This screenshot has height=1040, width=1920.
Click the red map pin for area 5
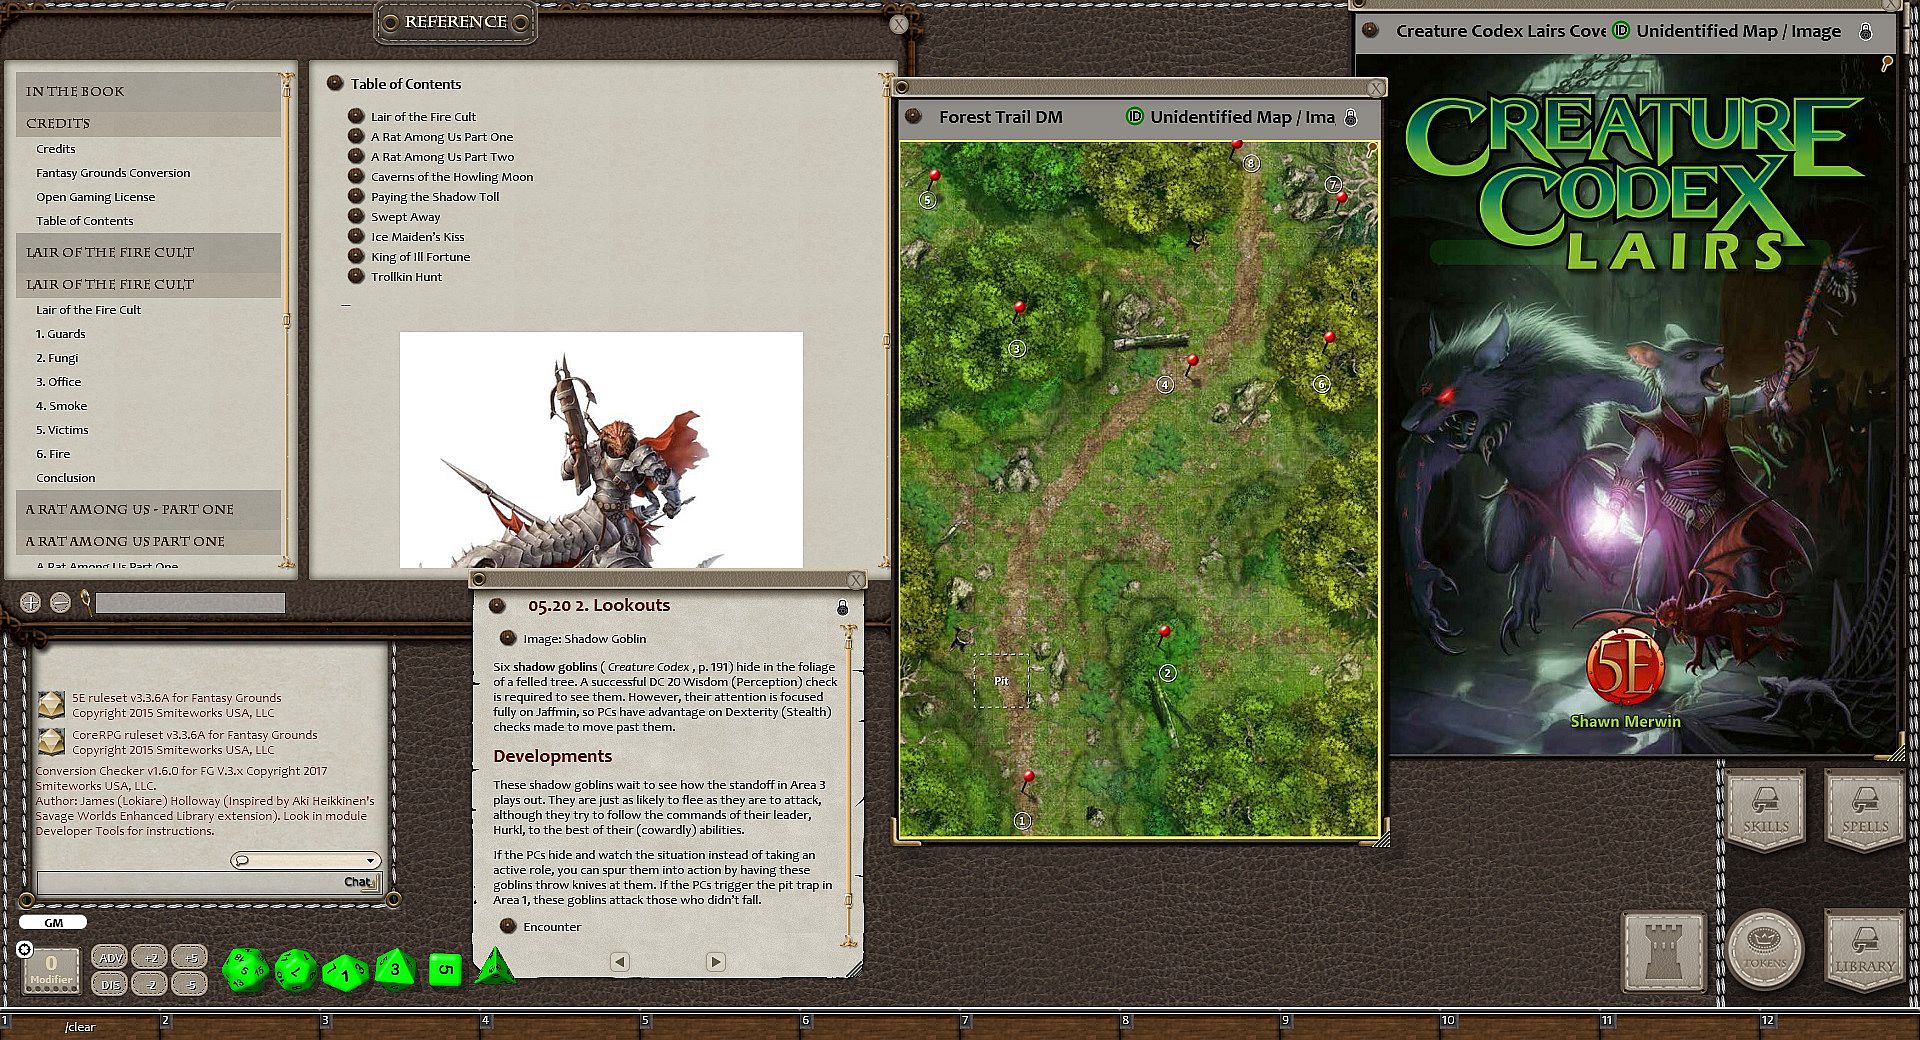coord(933,178)
